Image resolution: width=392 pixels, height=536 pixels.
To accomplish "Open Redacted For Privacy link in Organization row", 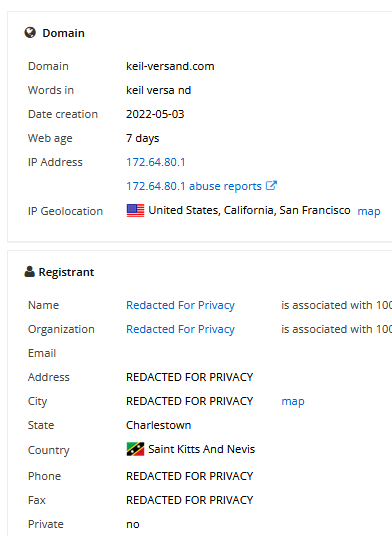I will click(x=180, y=329).
